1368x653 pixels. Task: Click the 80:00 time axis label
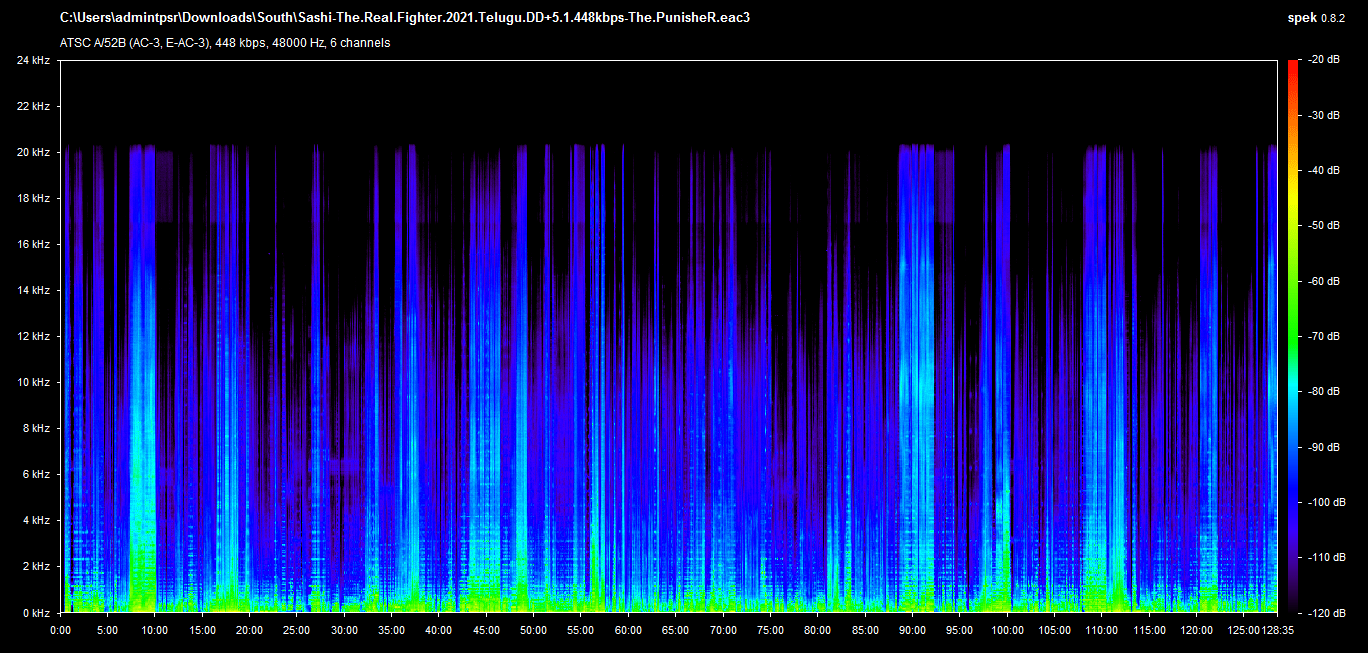point(818,630)
